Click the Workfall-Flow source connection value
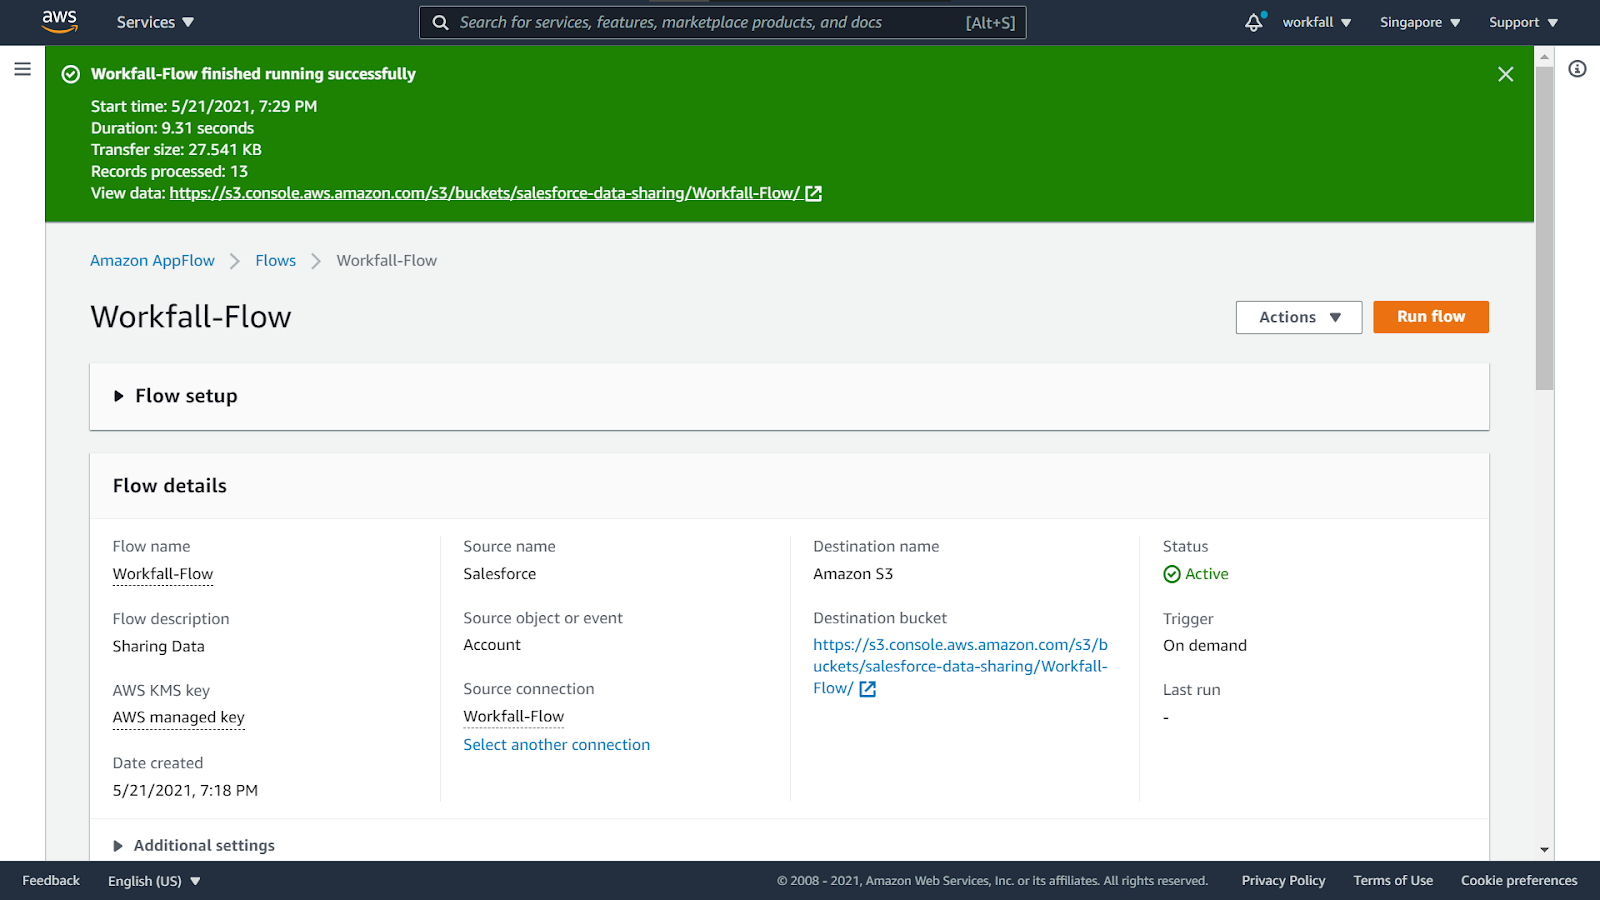The height and width of the screenshot is (900, 1600). (x=513, y=717)
